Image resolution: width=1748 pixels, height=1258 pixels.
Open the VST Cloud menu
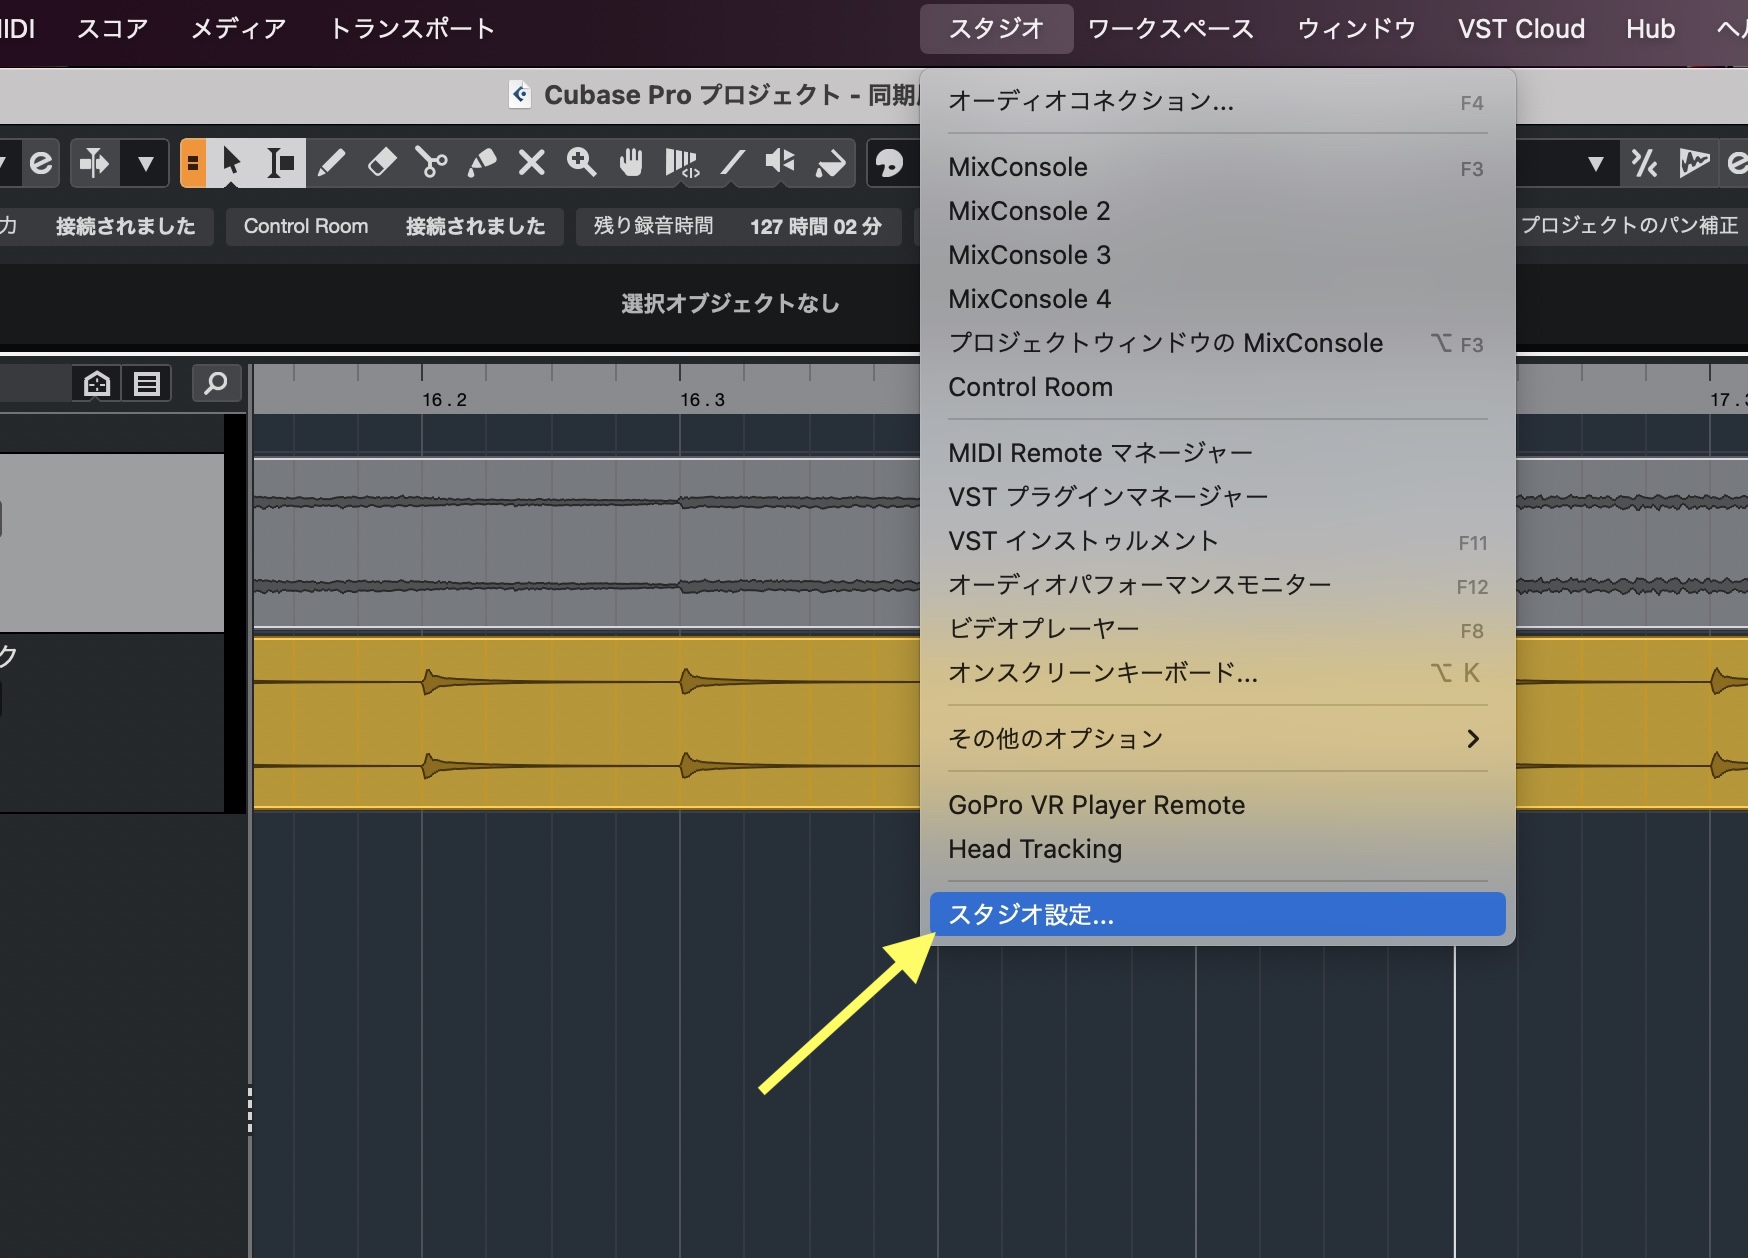click(x=1521, y=28)
